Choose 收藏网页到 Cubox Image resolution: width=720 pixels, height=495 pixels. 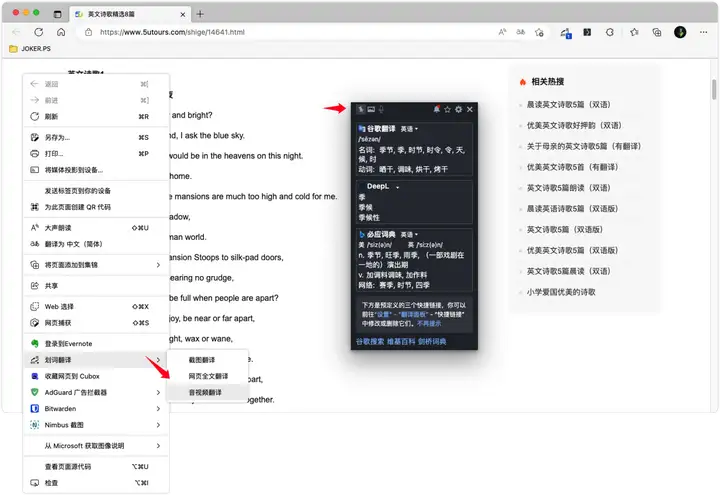(x=96, y=376)
